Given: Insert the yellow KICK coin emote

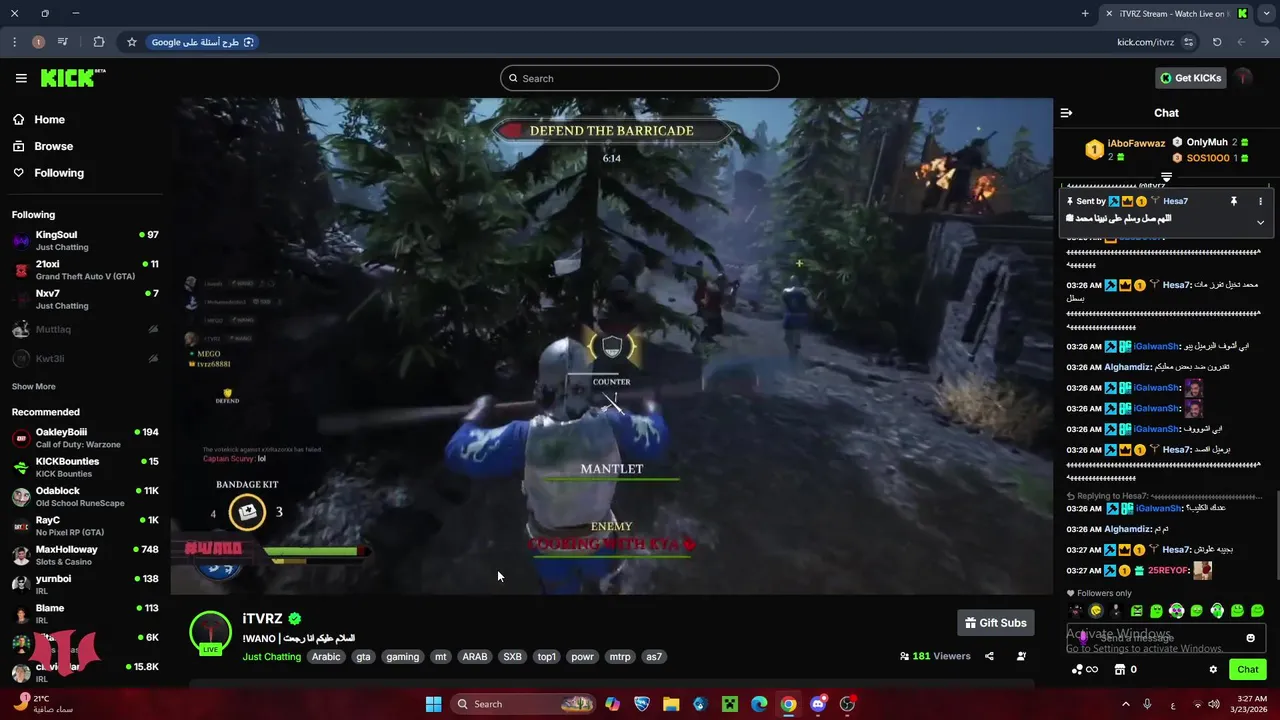Looking at the screenshot, I should tap(1096, 611).
